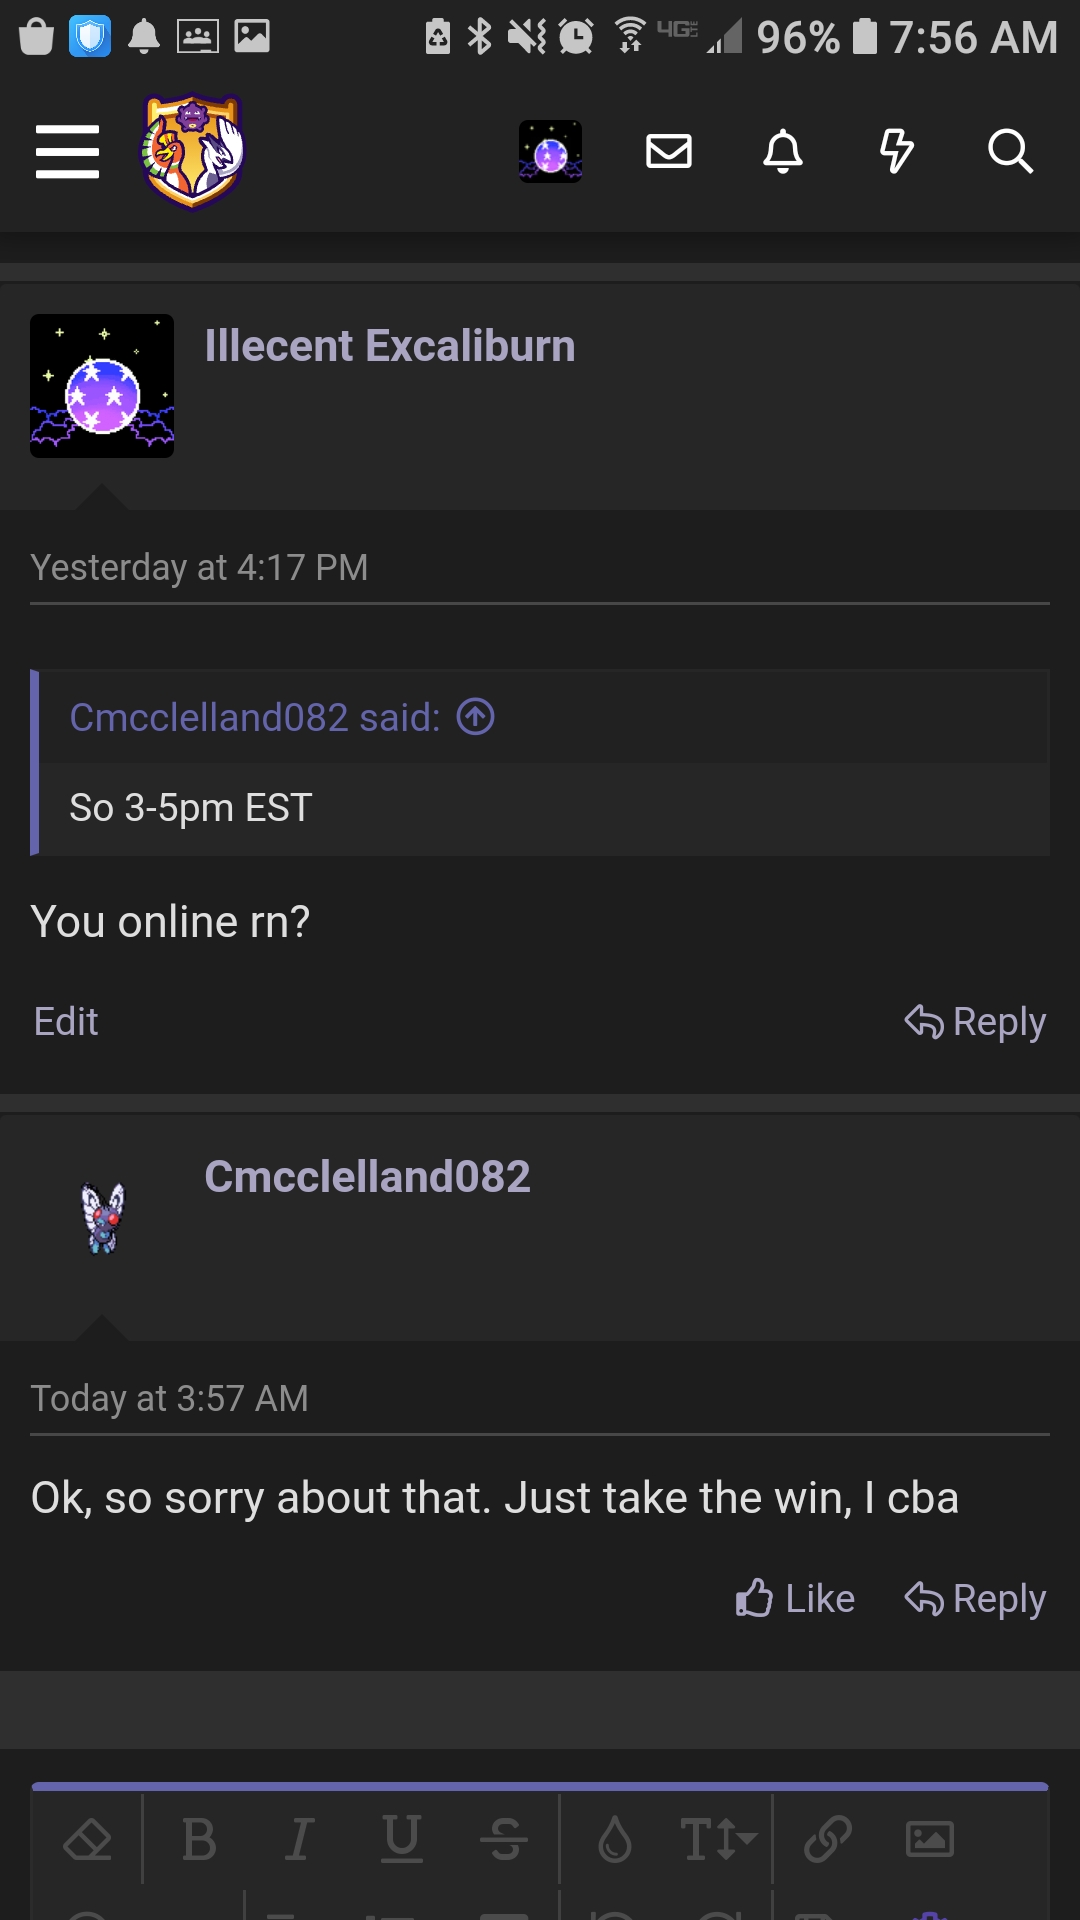Open the text color droplet picker
Screen dimensions: 1080x1920
point(615,1840)
